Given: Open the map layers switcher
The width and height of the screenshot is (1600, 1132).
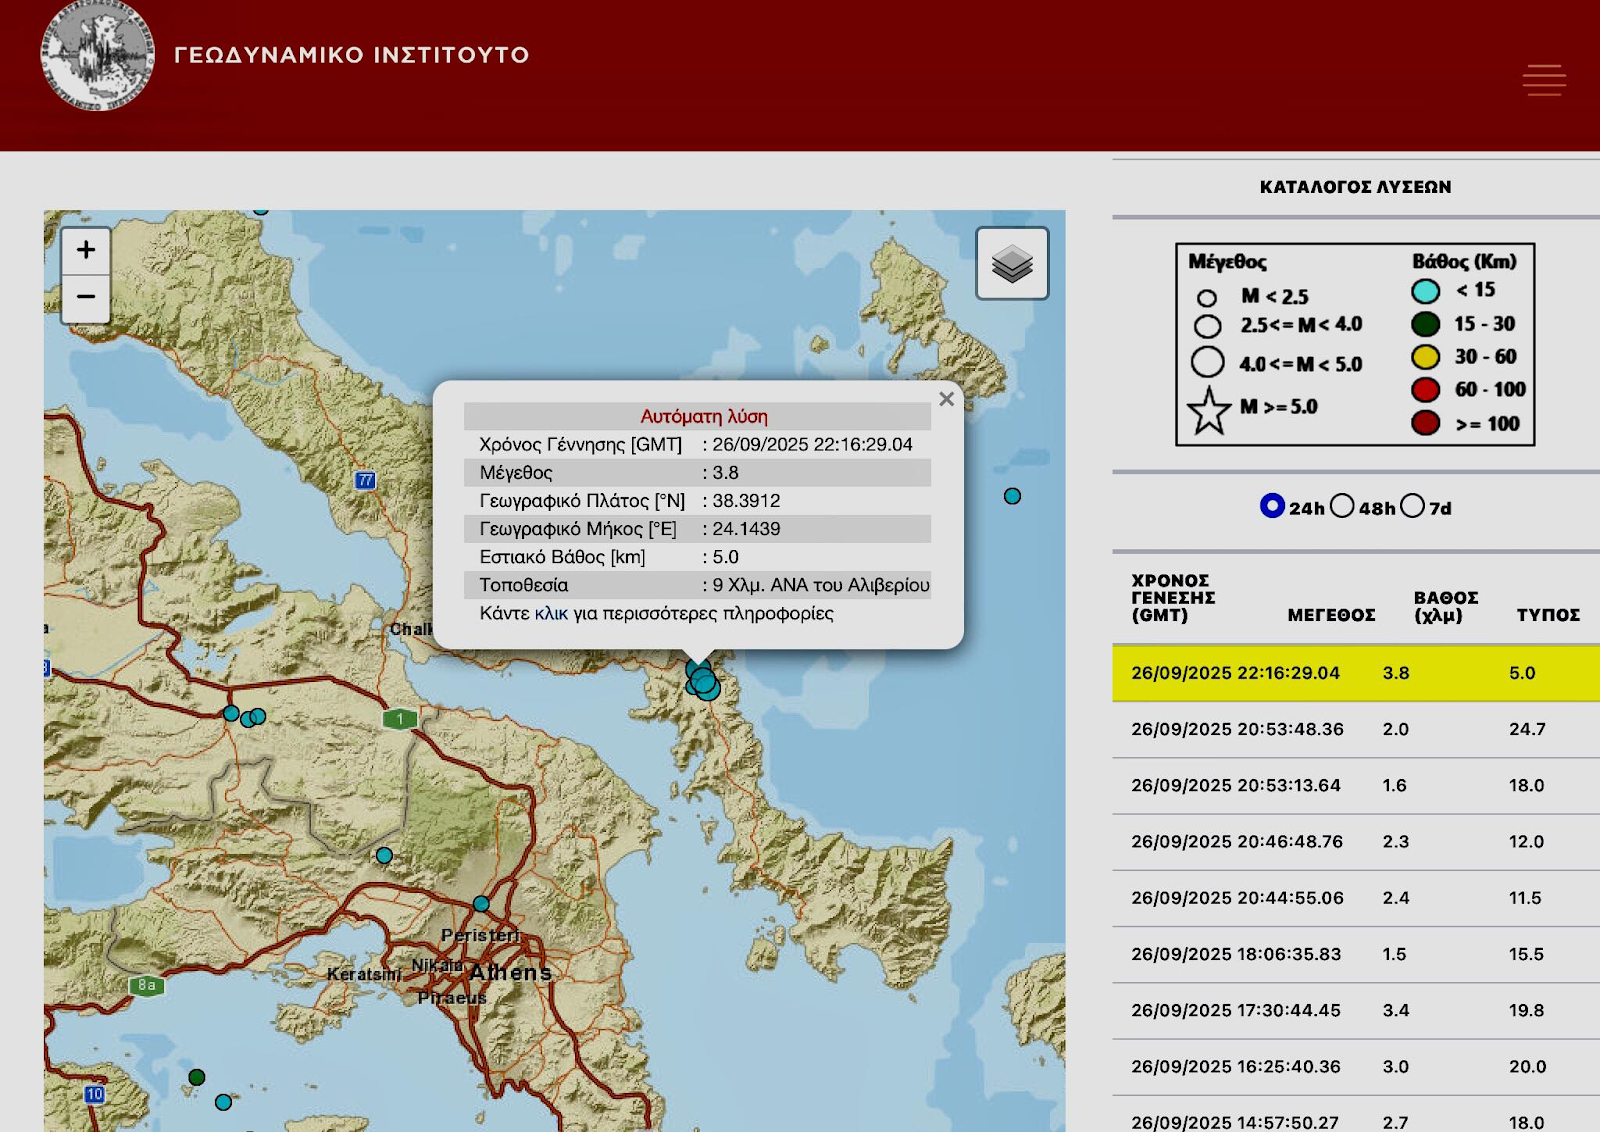Looking at the screenshot, I should click(1012, 264).
